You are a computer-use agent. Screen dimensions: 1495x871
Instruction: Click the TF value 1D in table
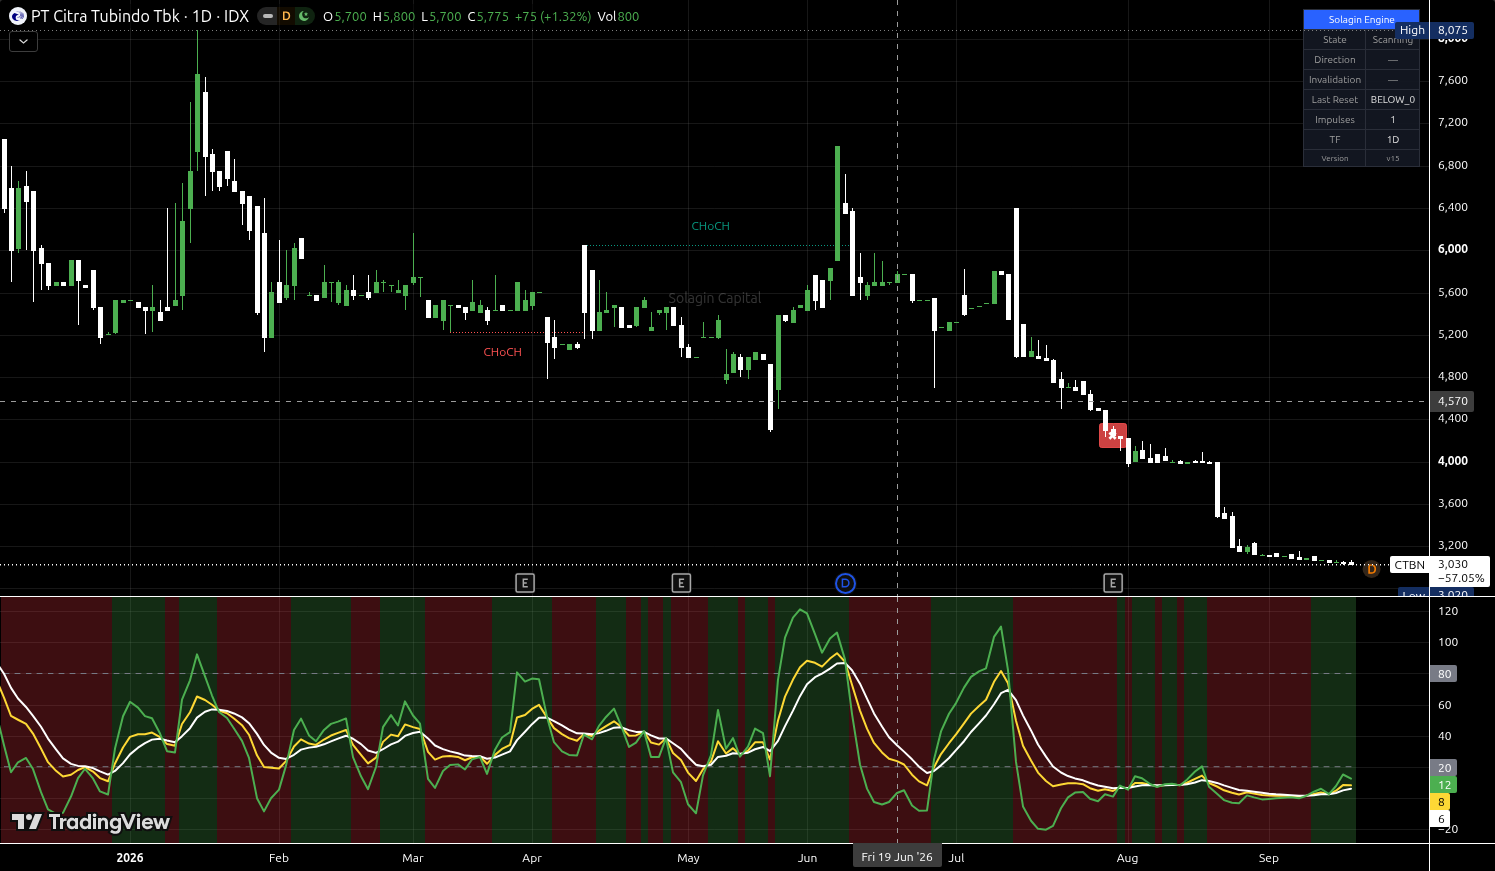[1393, 140]
